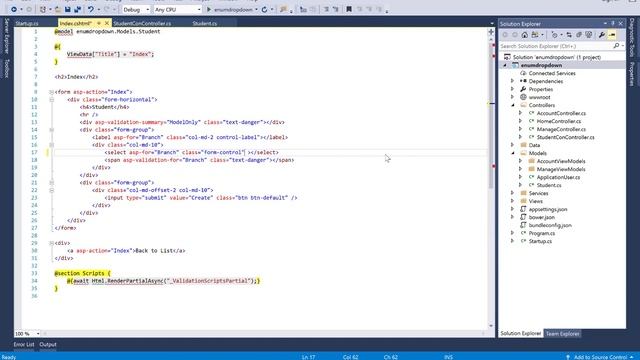Screen dimensions: 640x360
Task: Click Properties wrench icon in Solution Explorer toolbar
Action: click(x=602, y=35)
